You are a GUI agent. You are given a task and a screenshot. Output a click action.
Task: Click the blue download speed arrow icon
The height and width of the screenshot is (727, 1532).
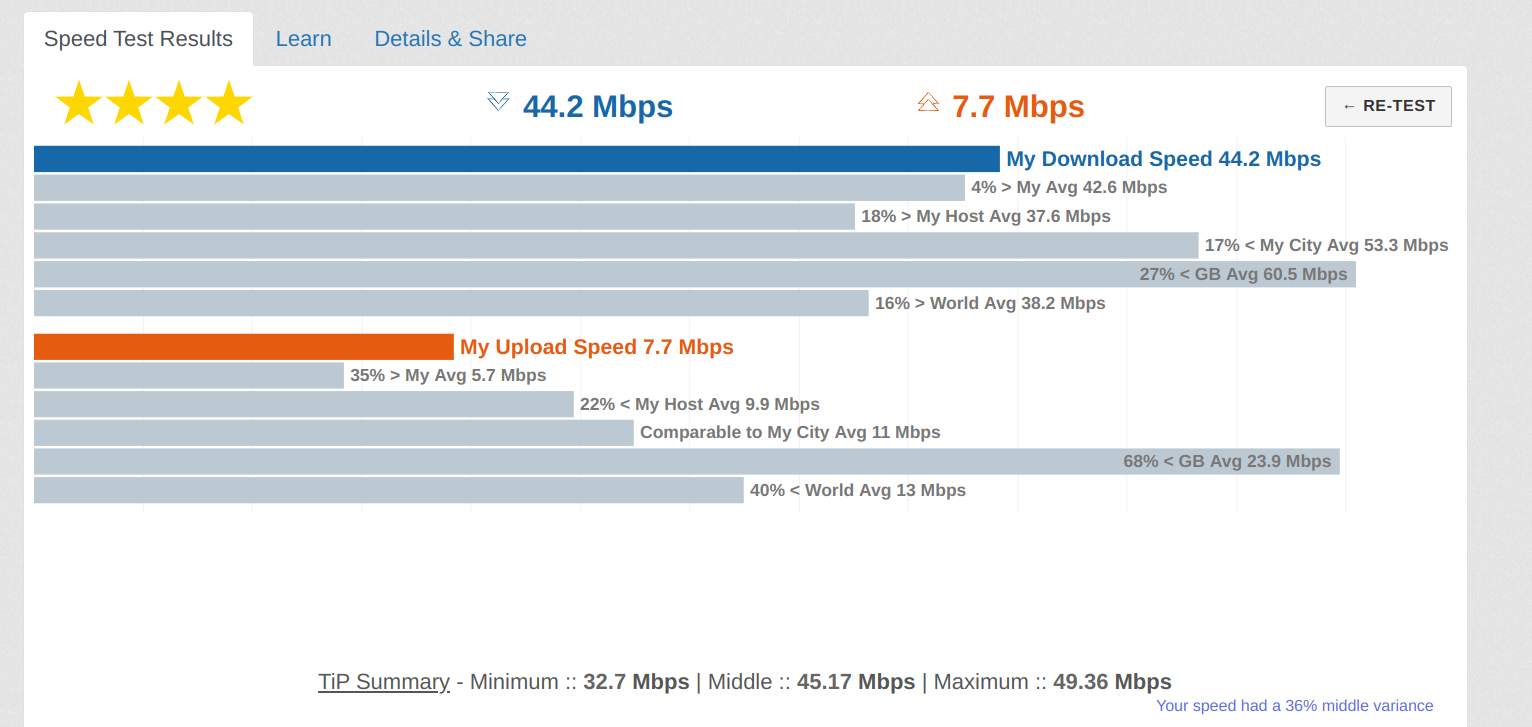[x=497, y=101]
